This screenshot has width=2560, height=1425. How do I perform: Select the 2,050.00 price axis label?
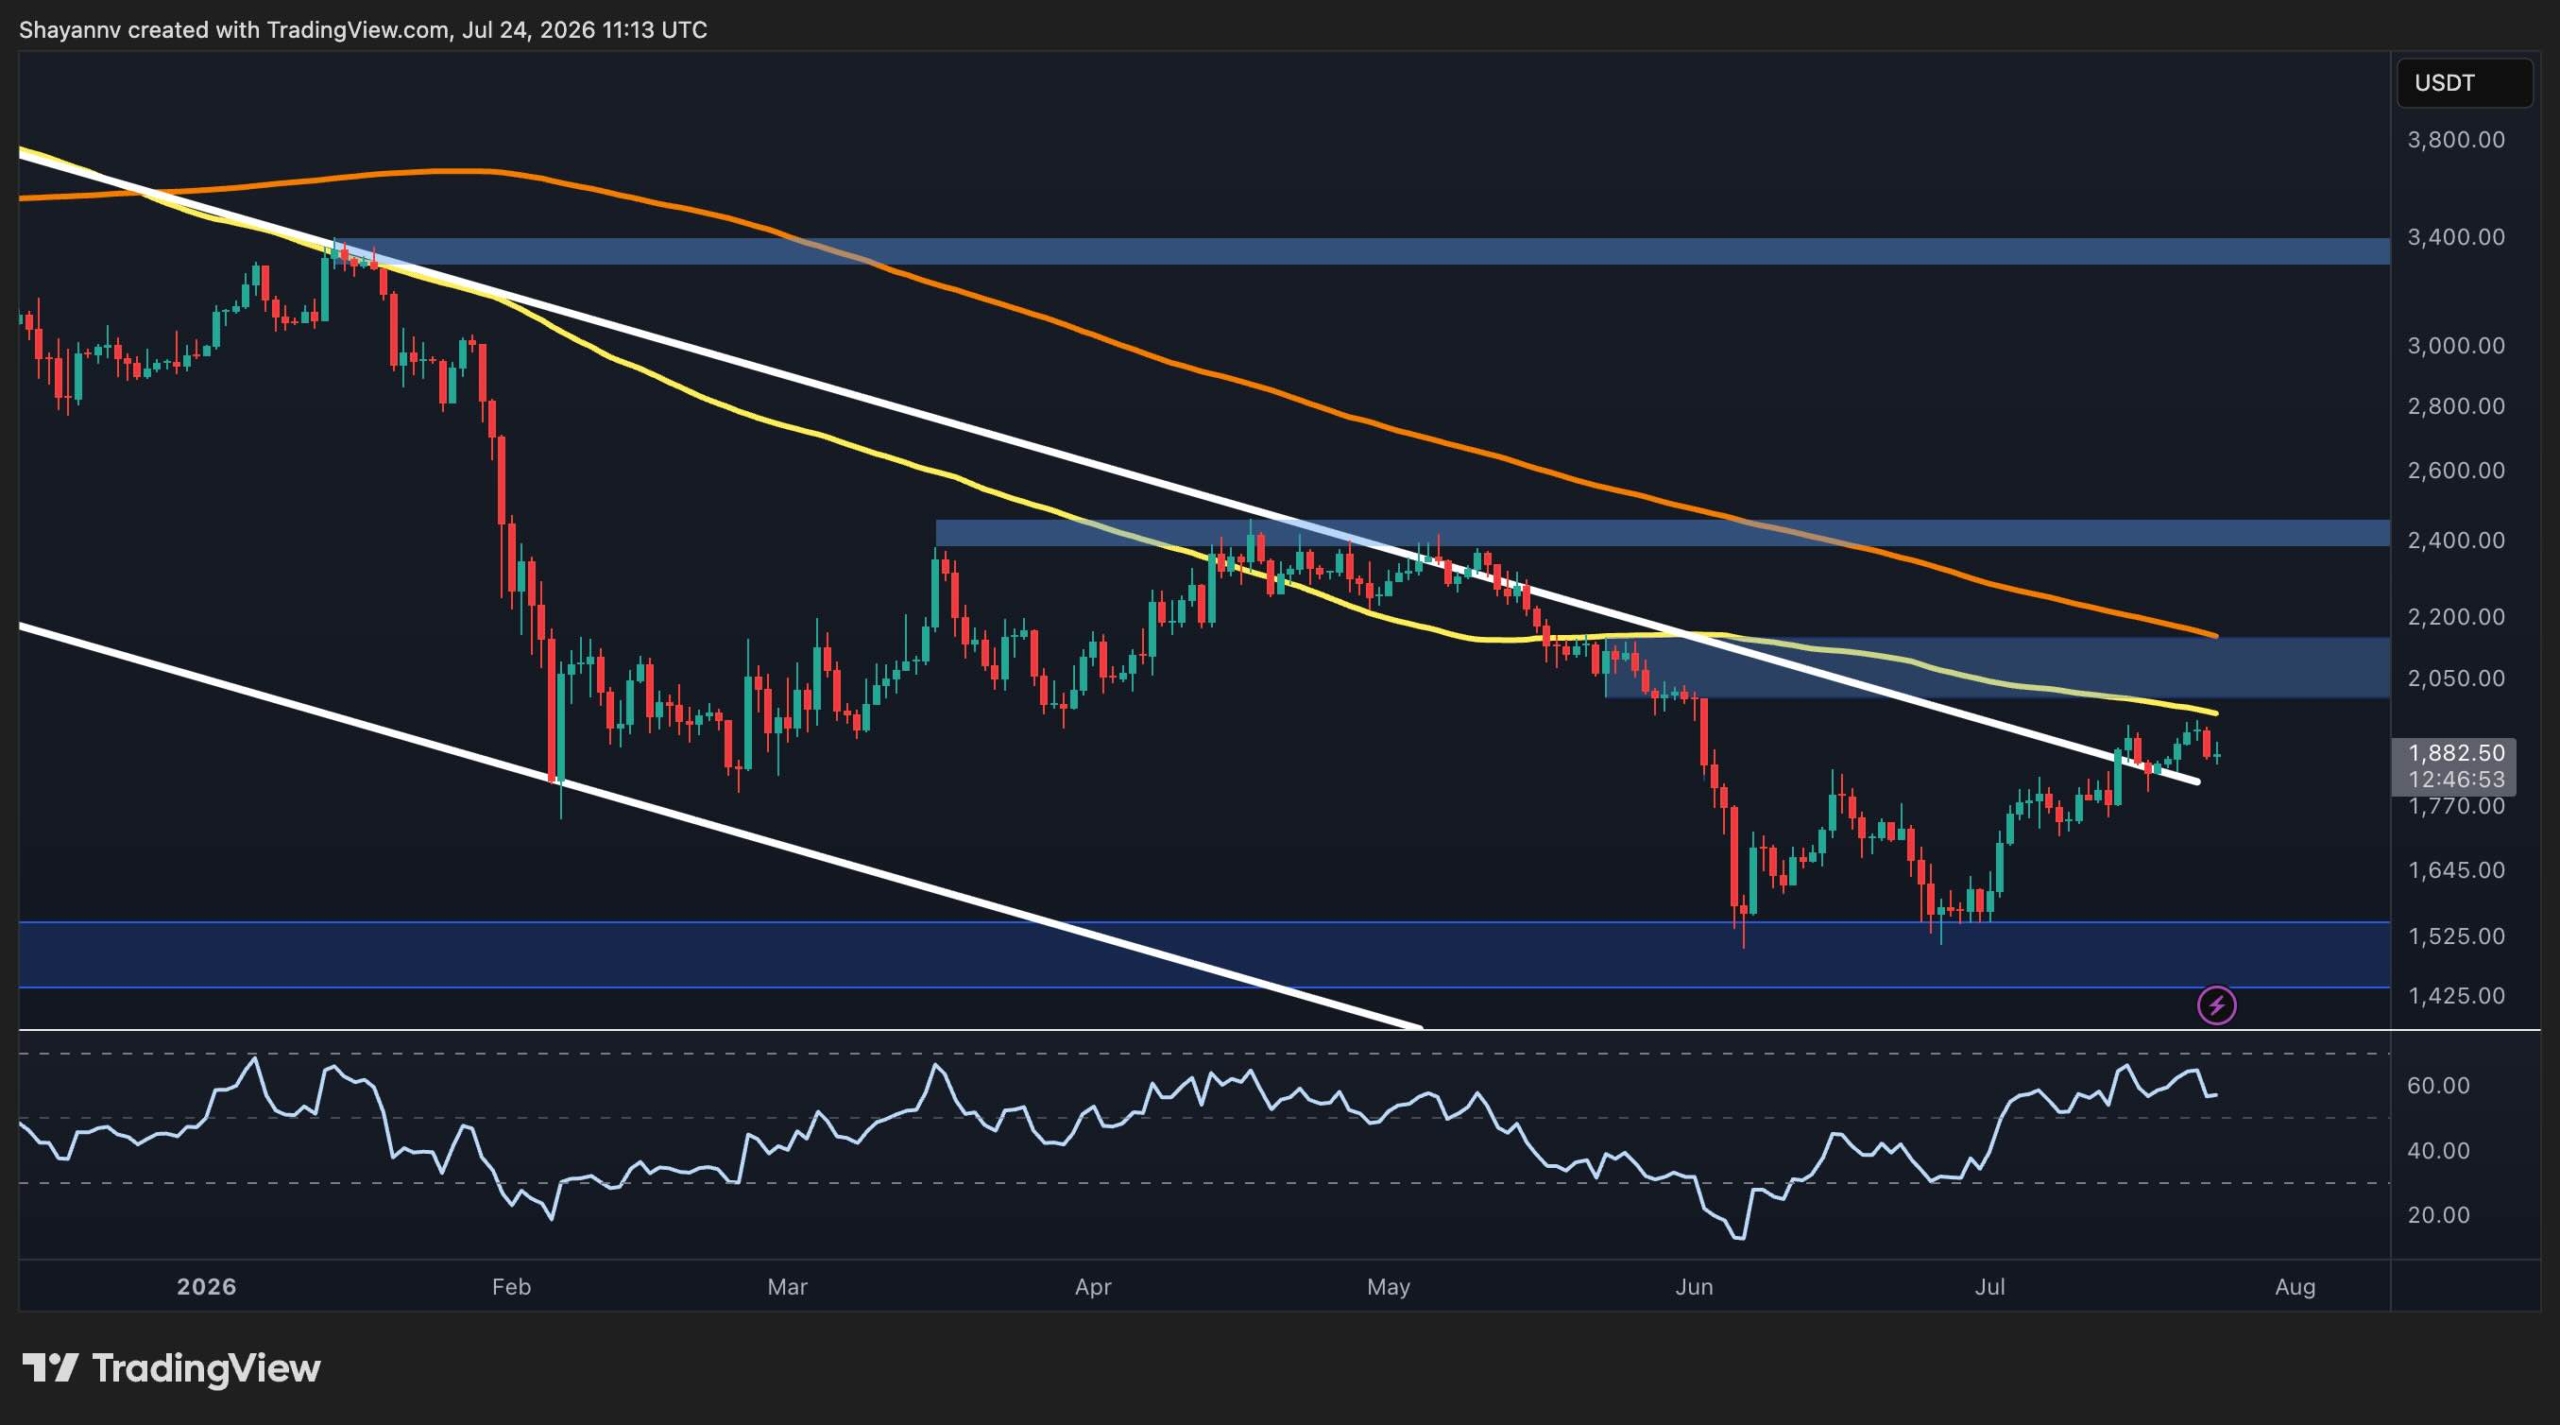pyautogui.click(x=2456, y=678)
